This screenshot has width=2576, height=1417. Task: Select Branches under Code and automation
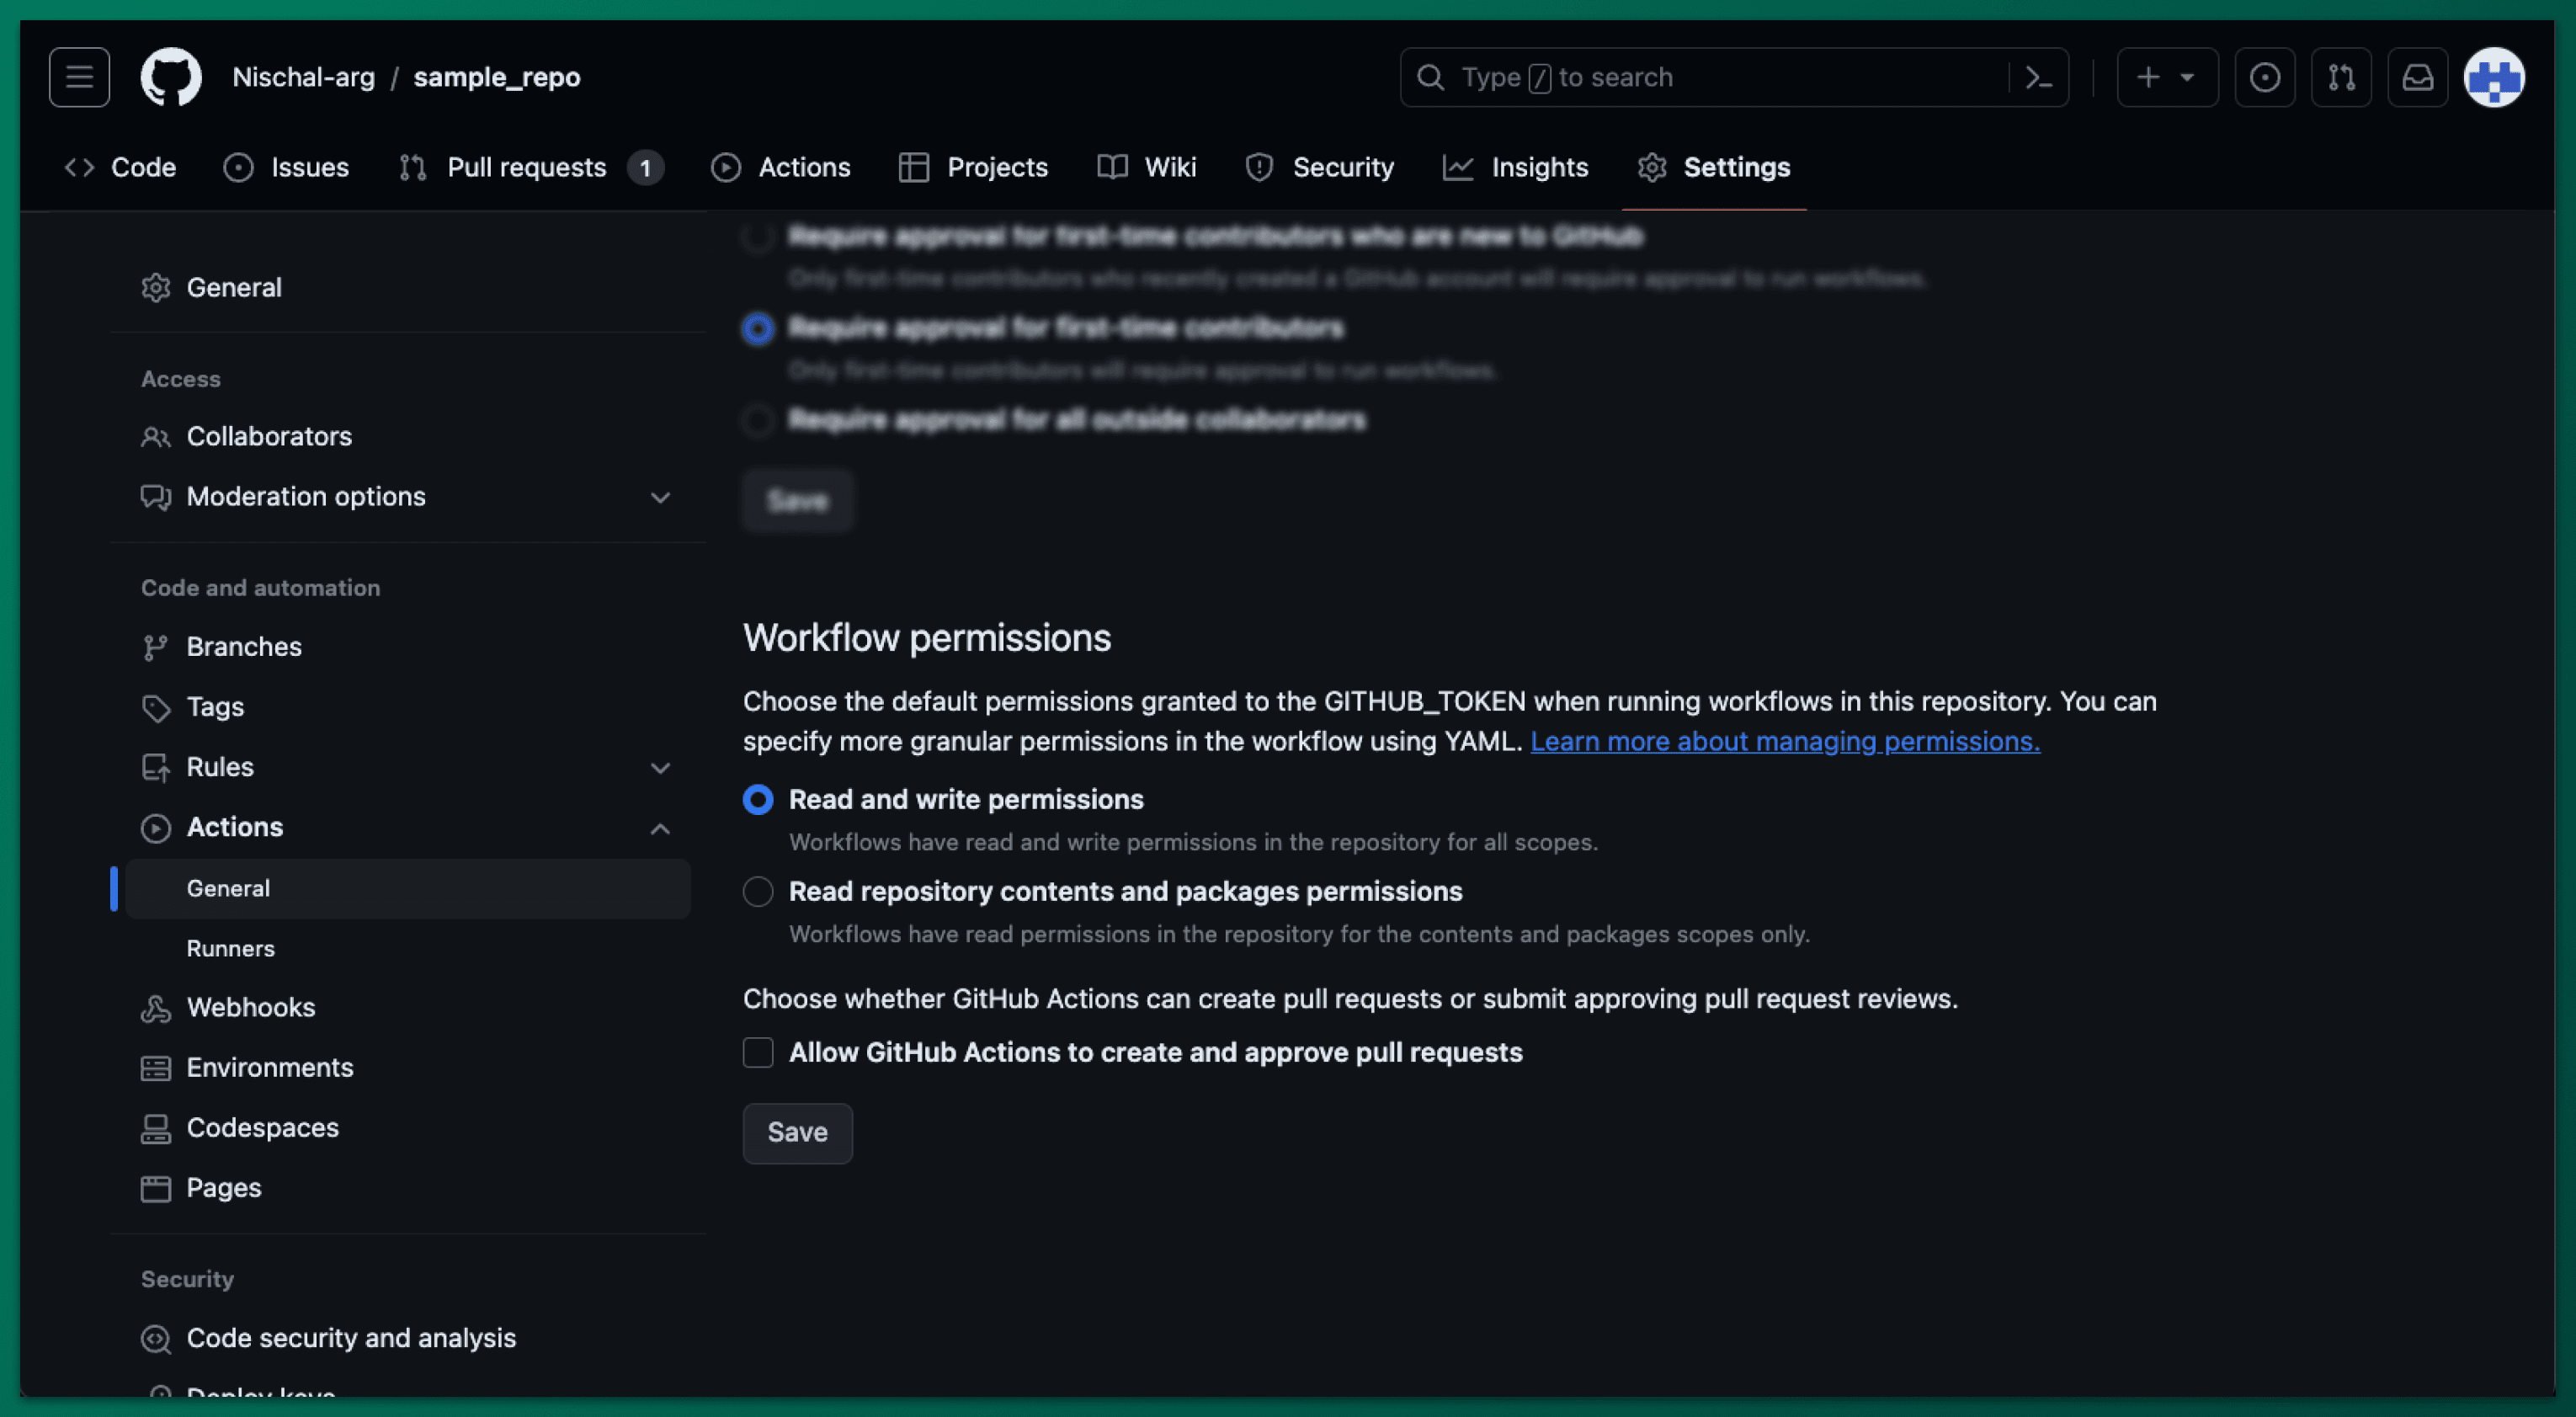coord(244,646)
